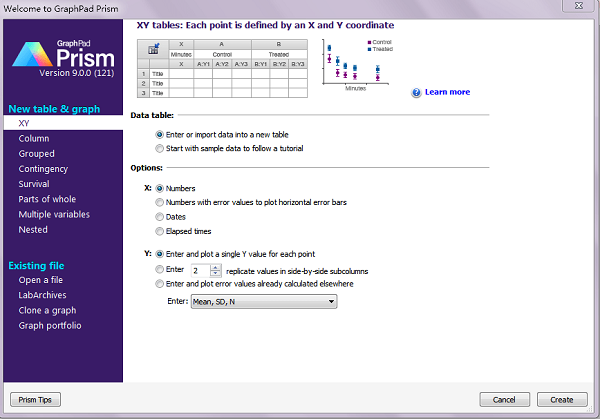Increase the replicate values count
This screenshot has height=419, width=600.
(215, 267)
